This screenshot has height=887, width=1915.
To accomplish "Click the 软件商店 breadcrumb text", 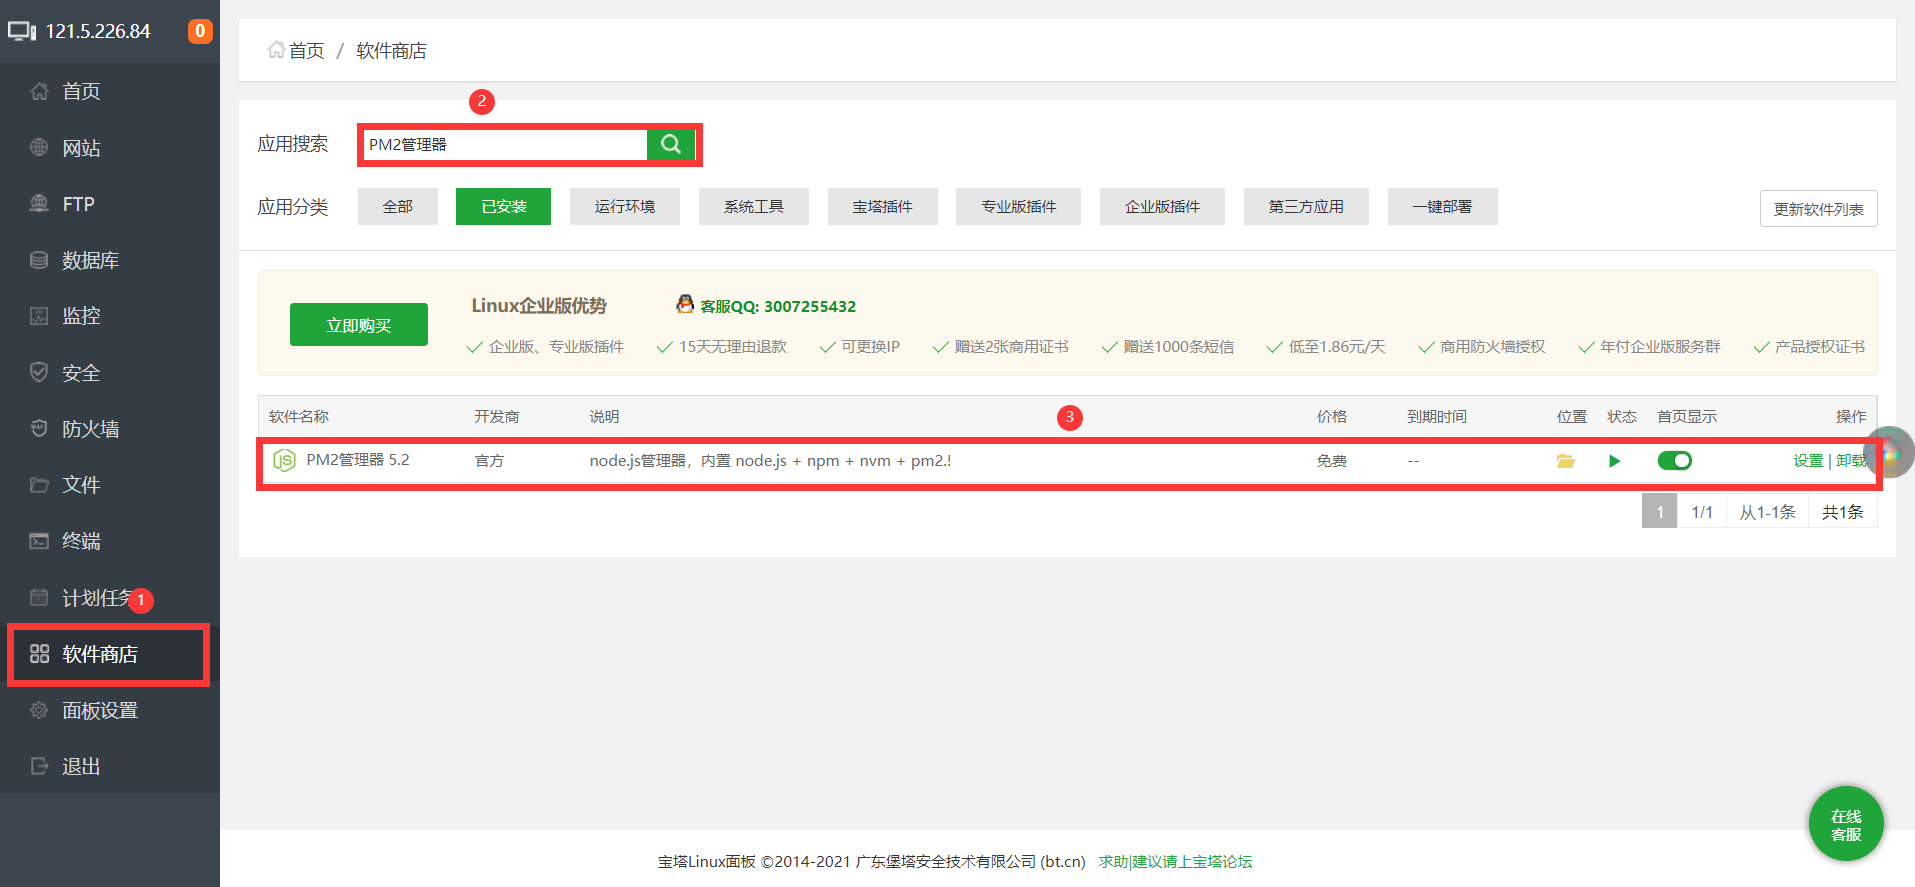I will (x=391, y=50).
